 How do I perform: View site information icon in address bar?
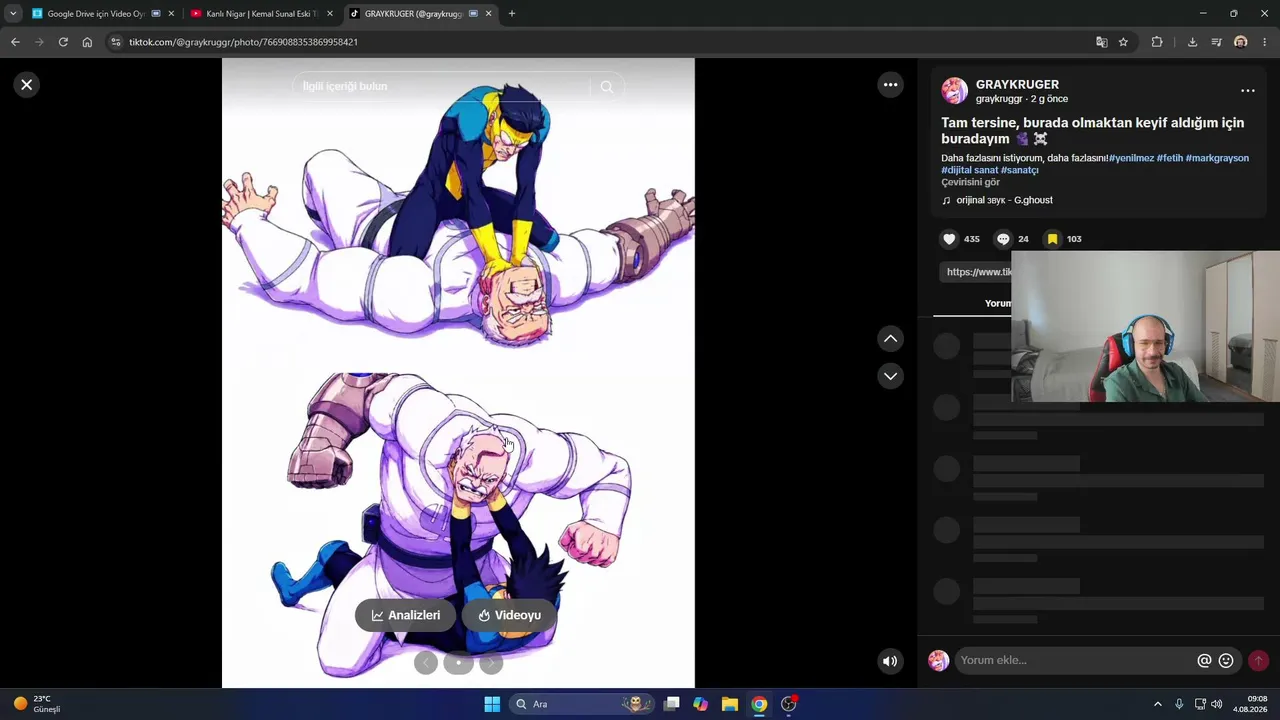coord(115,42)
